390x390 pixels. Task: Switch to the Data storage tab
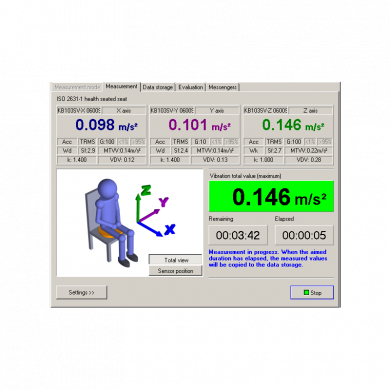pyautogui.click(x=158, y=87)
